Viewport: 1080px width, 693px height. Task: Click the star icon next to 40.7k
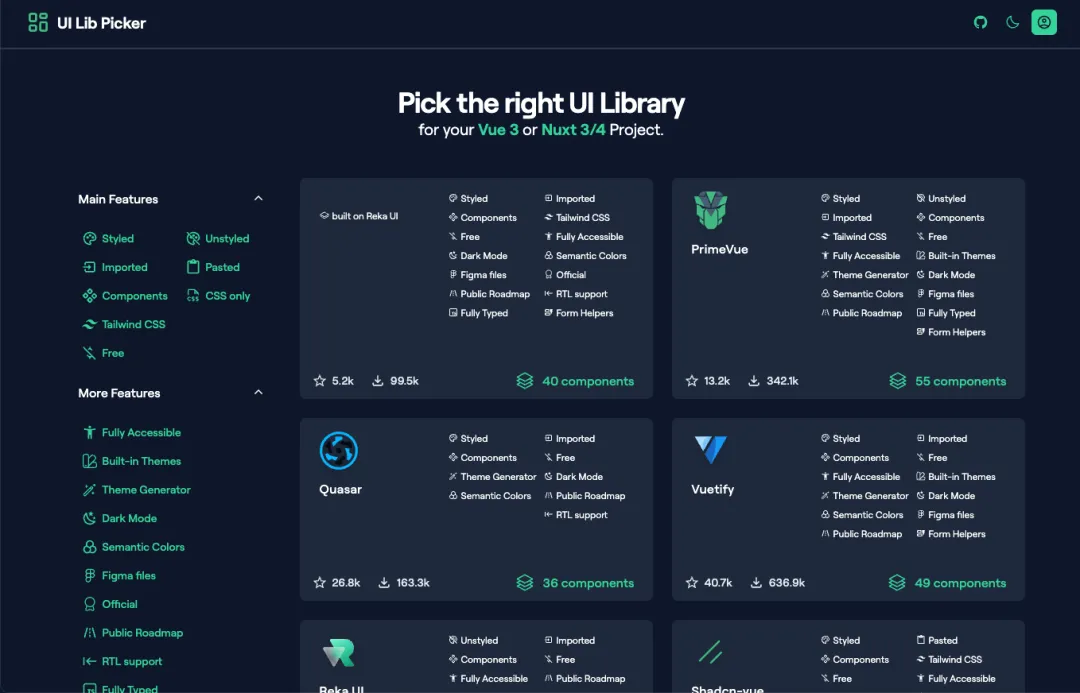click(692, 583)
